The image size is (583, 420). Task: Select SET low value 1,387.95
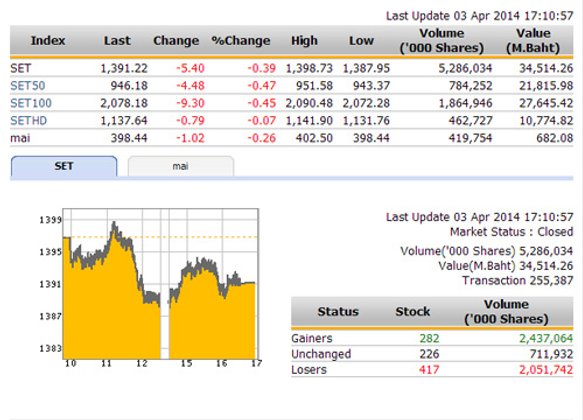tap(366, 68)
